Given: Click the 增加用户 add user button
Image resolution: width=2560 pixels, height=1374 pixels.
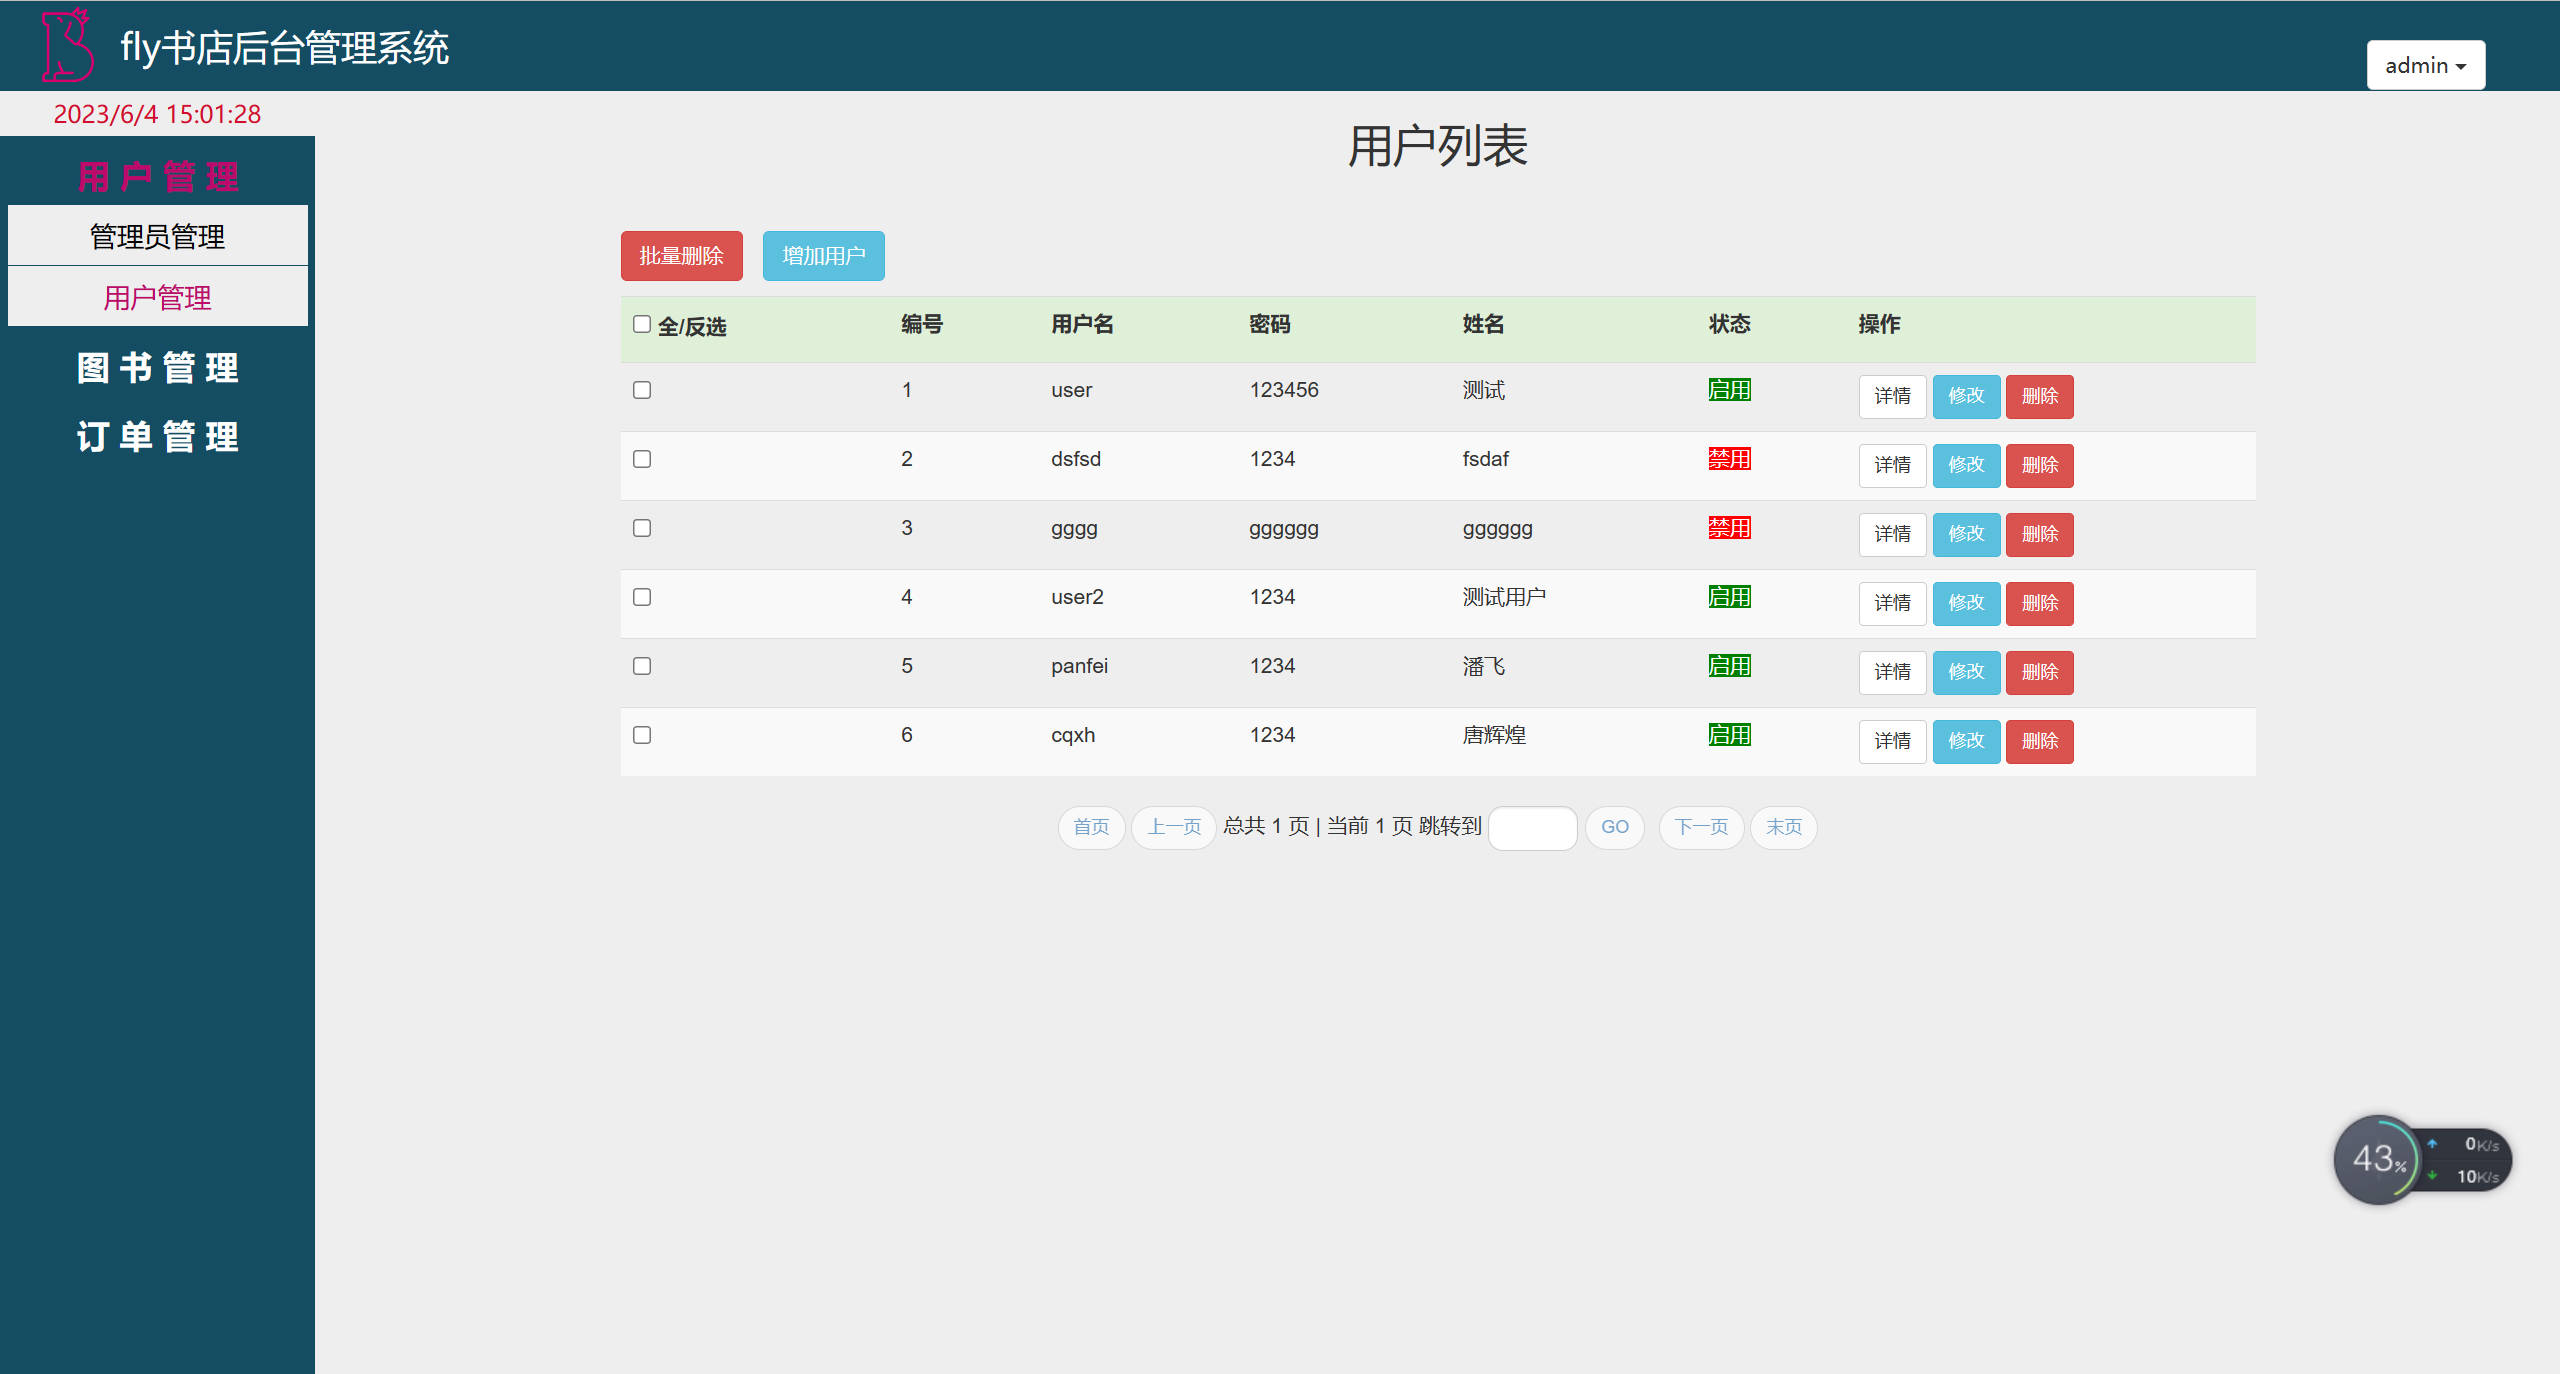Looking at the screenshot, I should (823, 256).
